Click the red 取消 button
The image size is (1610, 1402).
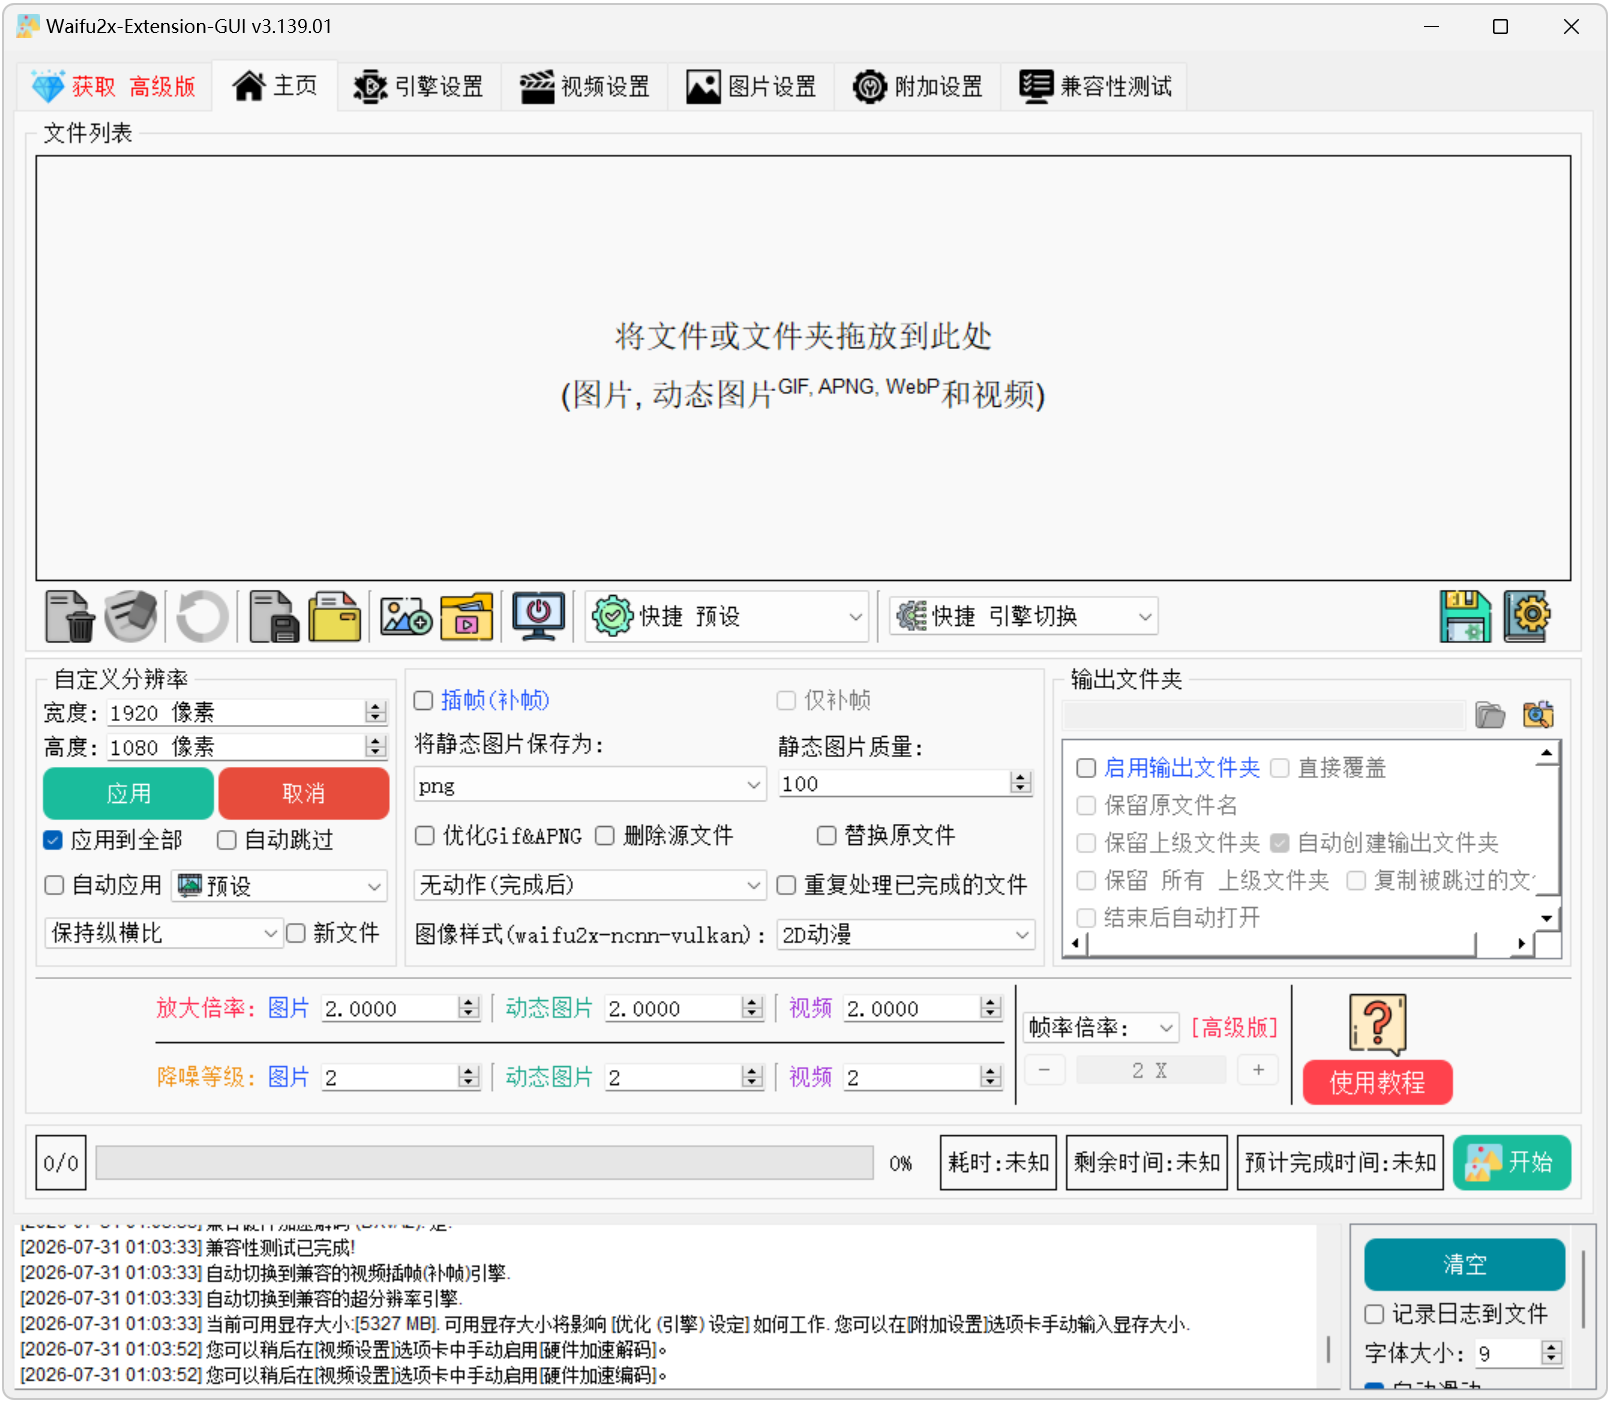(304, 793)
